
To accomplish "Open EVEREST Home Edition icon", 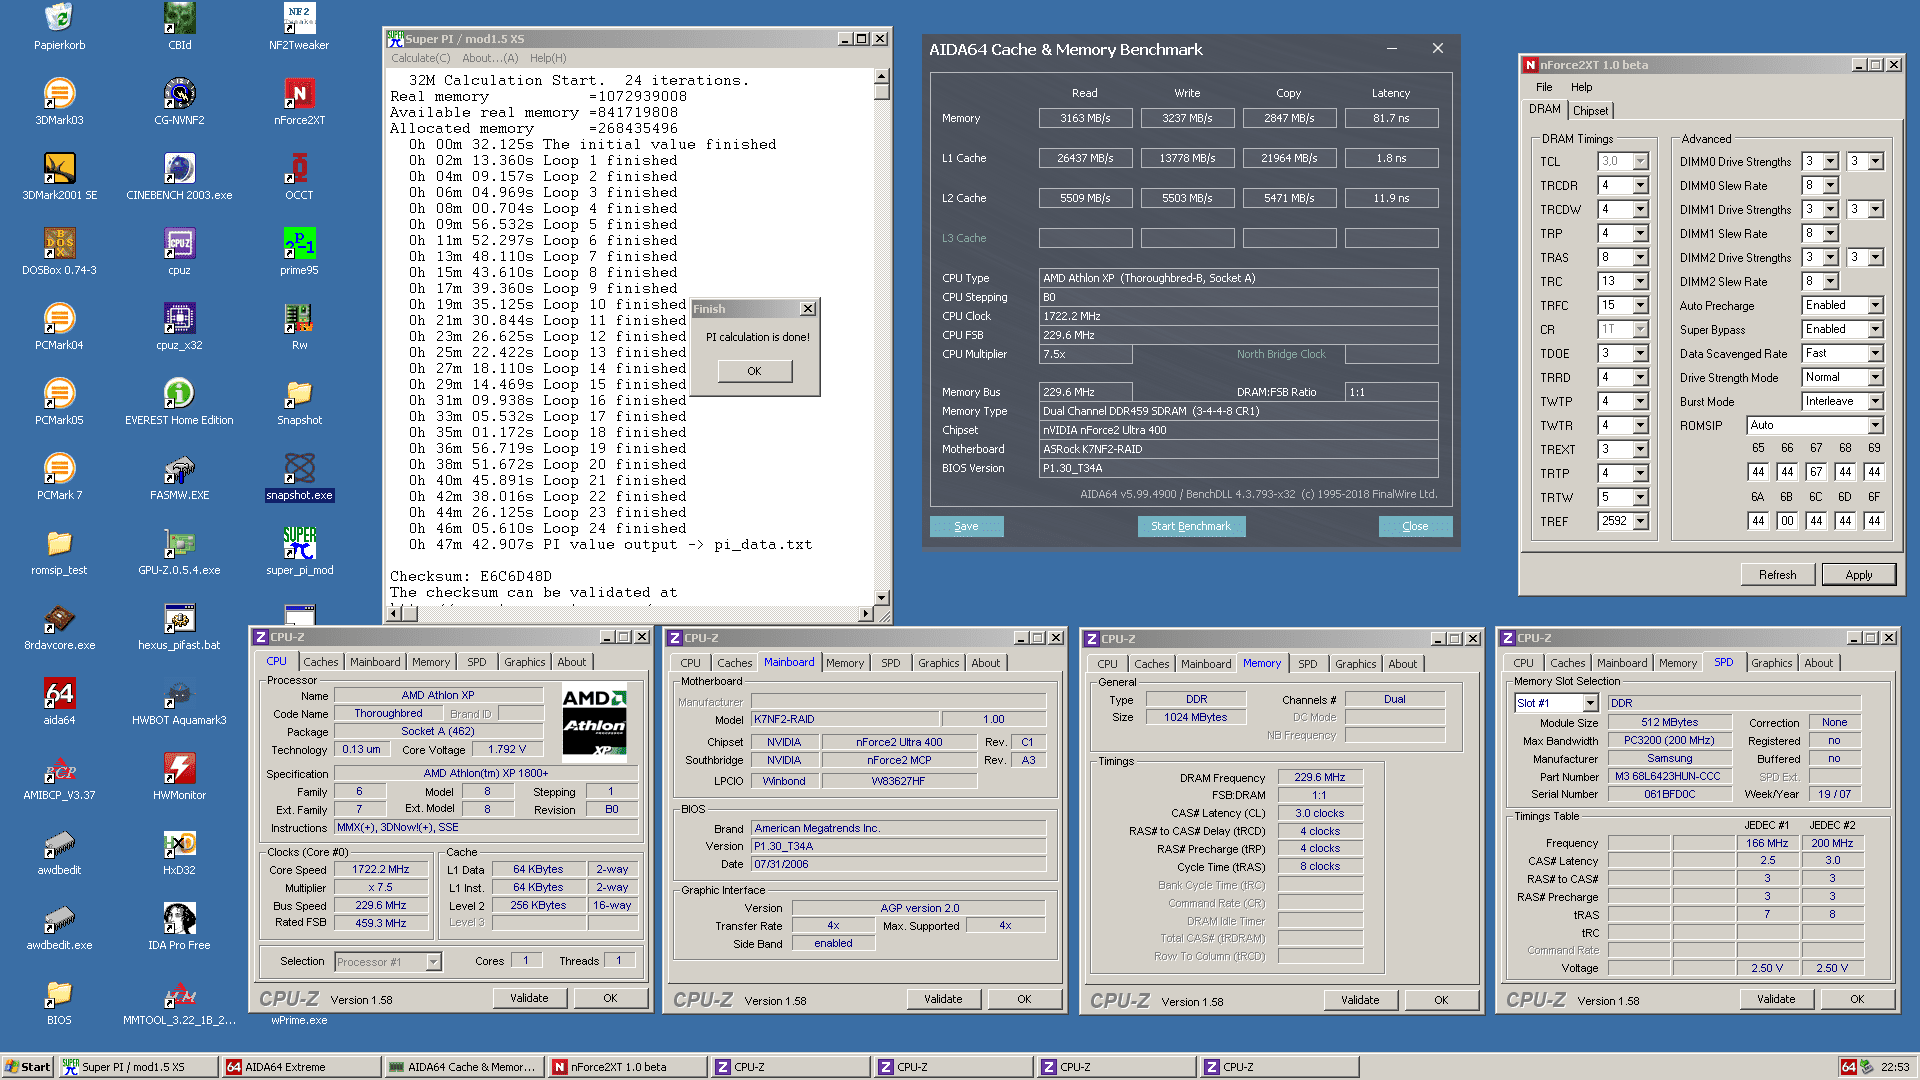I will (x=179, y=402).
